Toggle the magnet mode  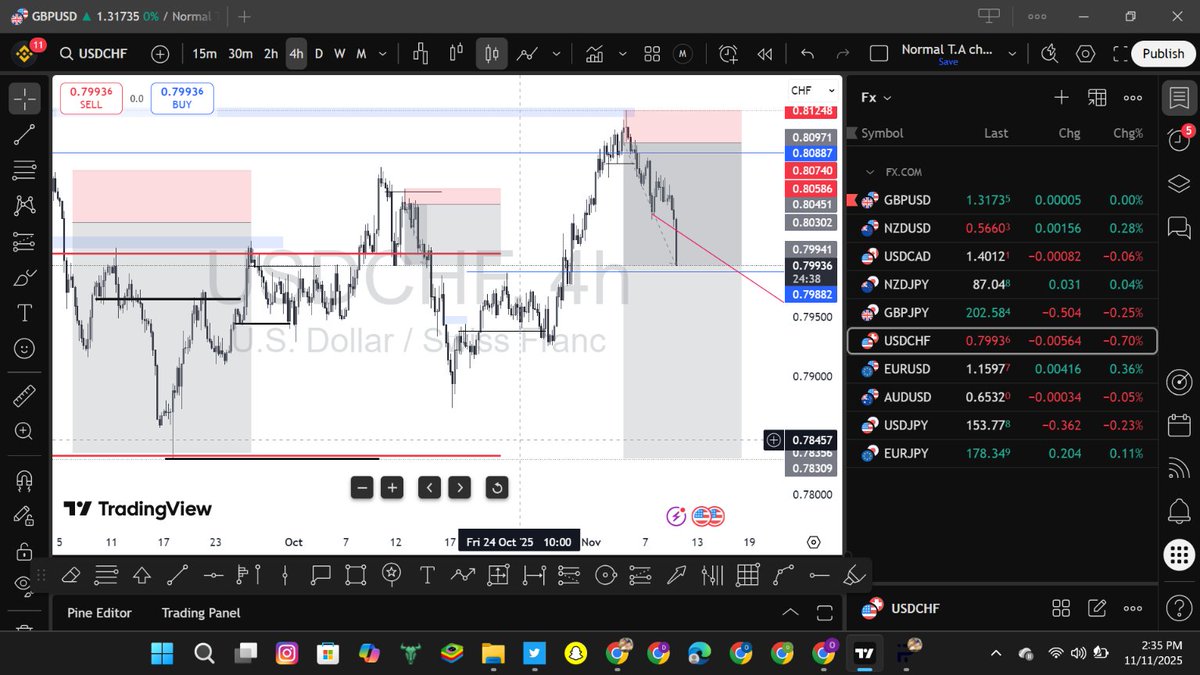(25, 479)
